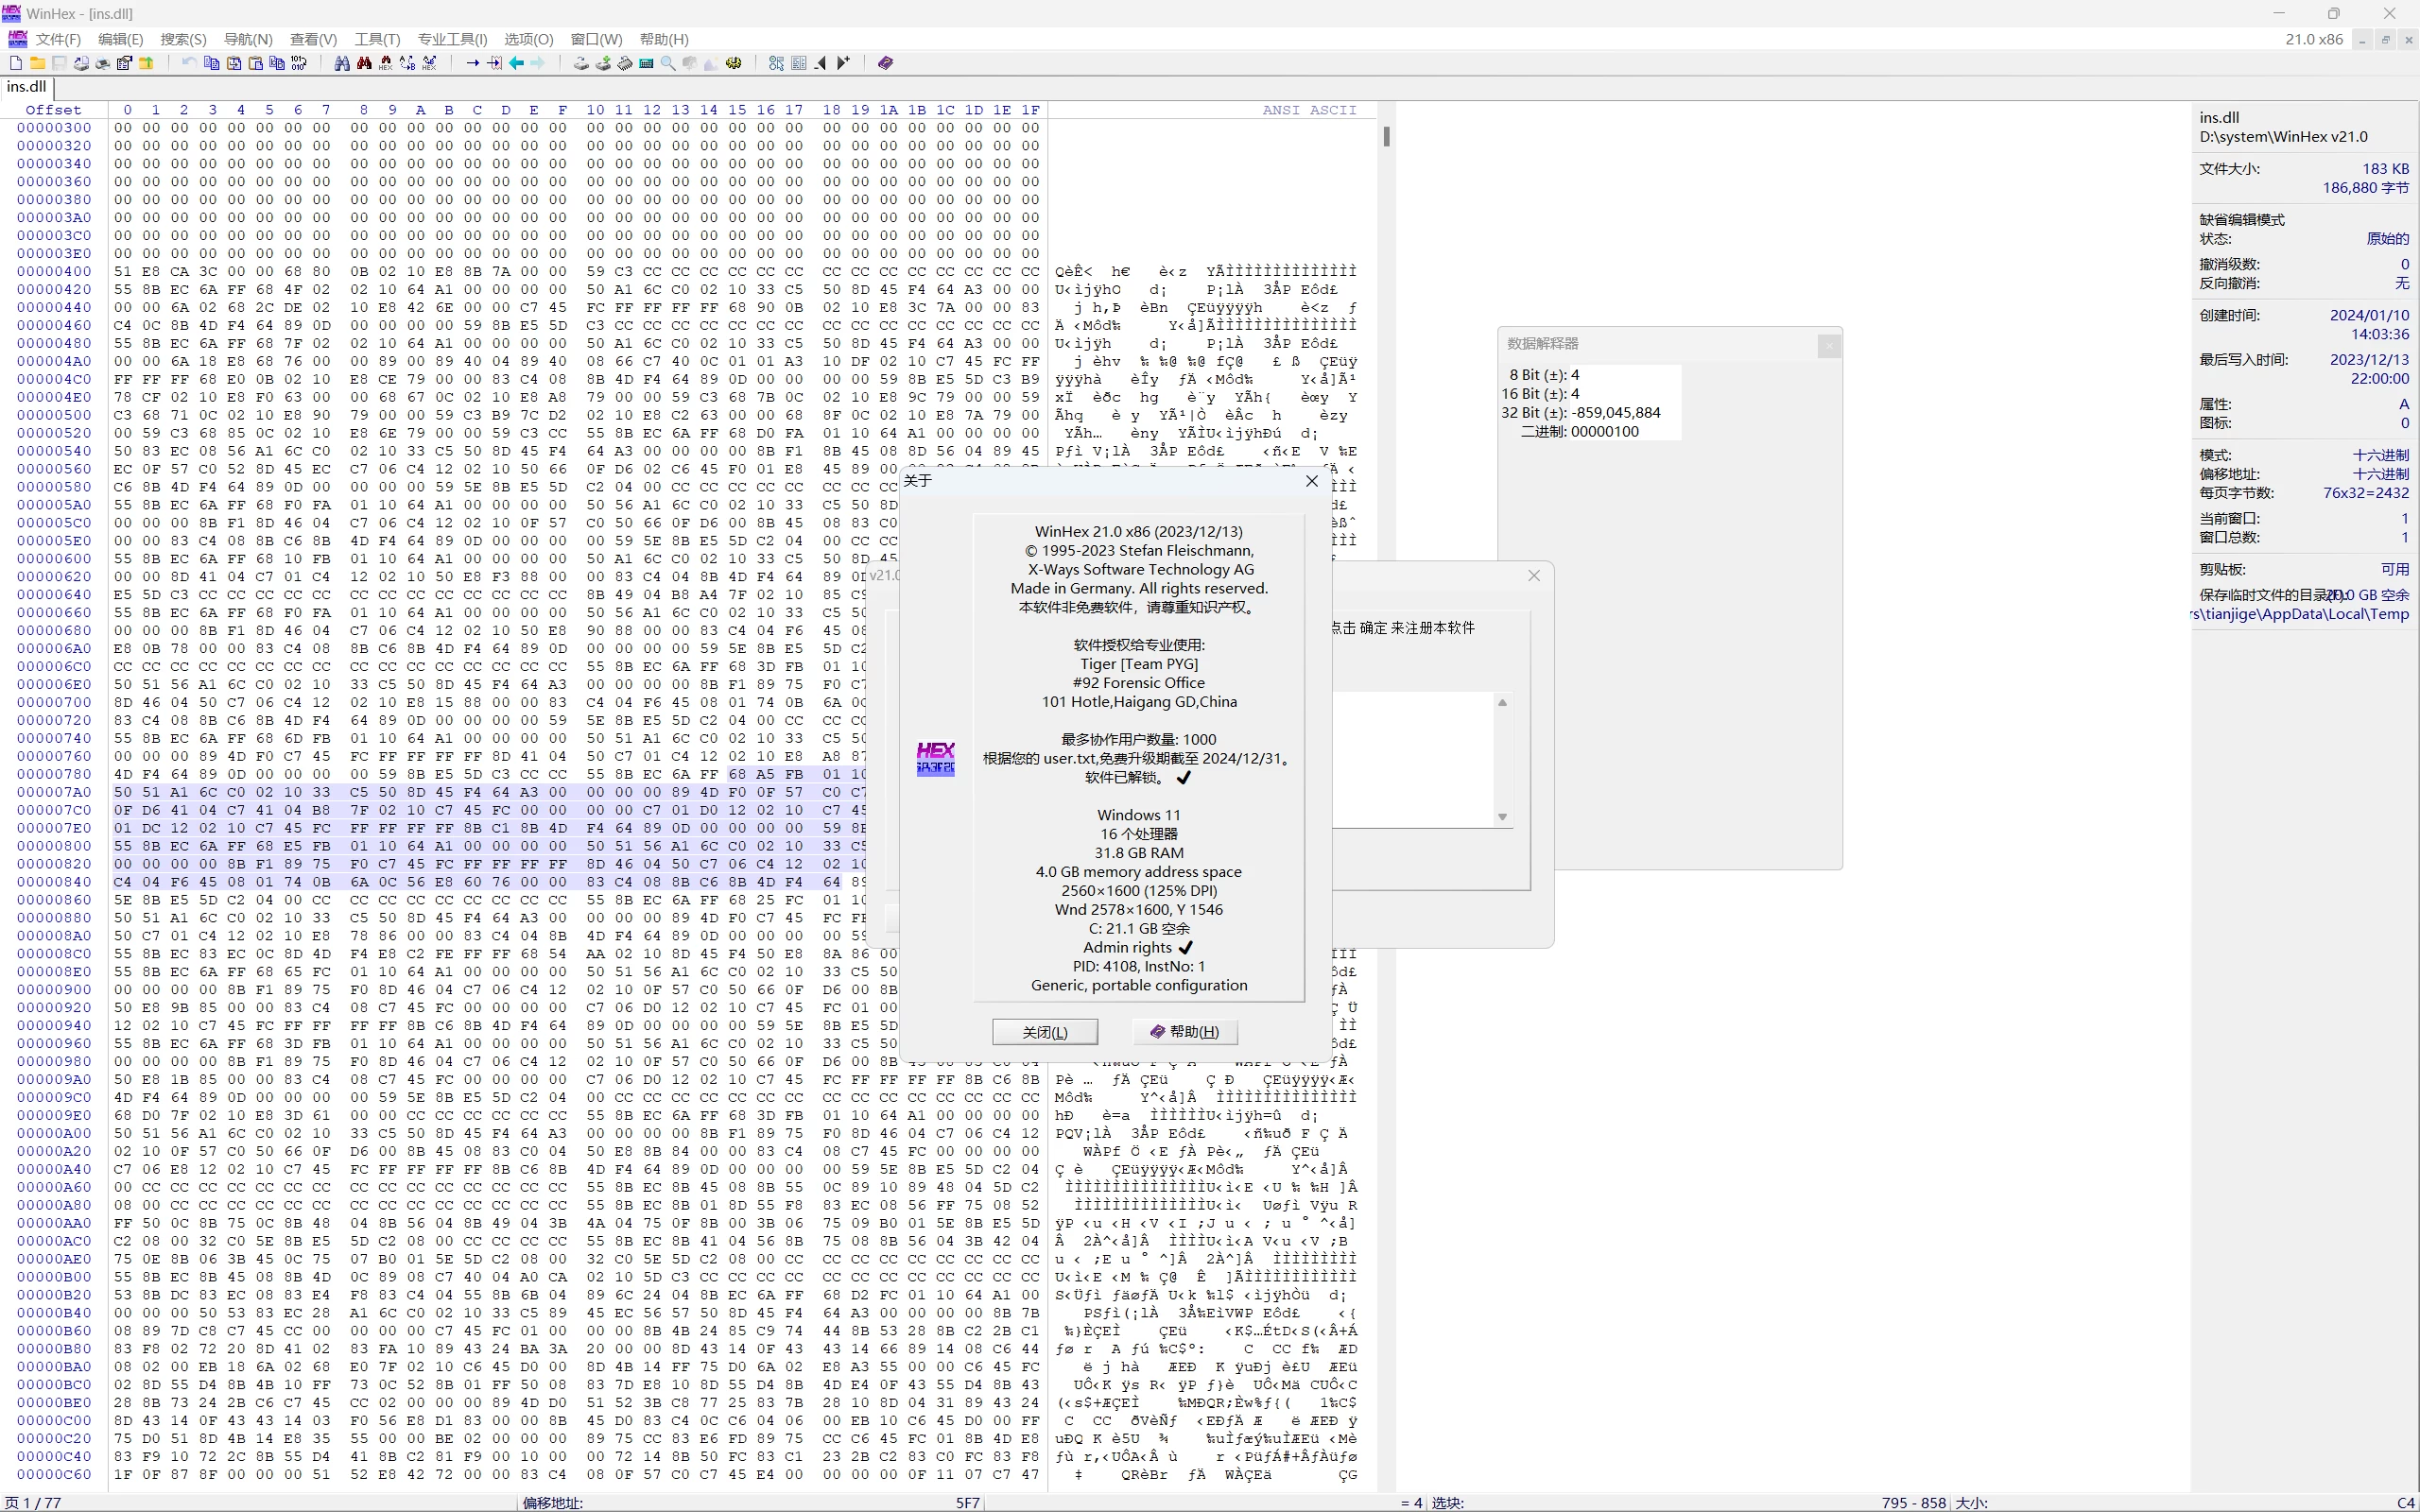Open the 编辑(E) menu
The image size is (2420, 1512).
coord(120,39)
